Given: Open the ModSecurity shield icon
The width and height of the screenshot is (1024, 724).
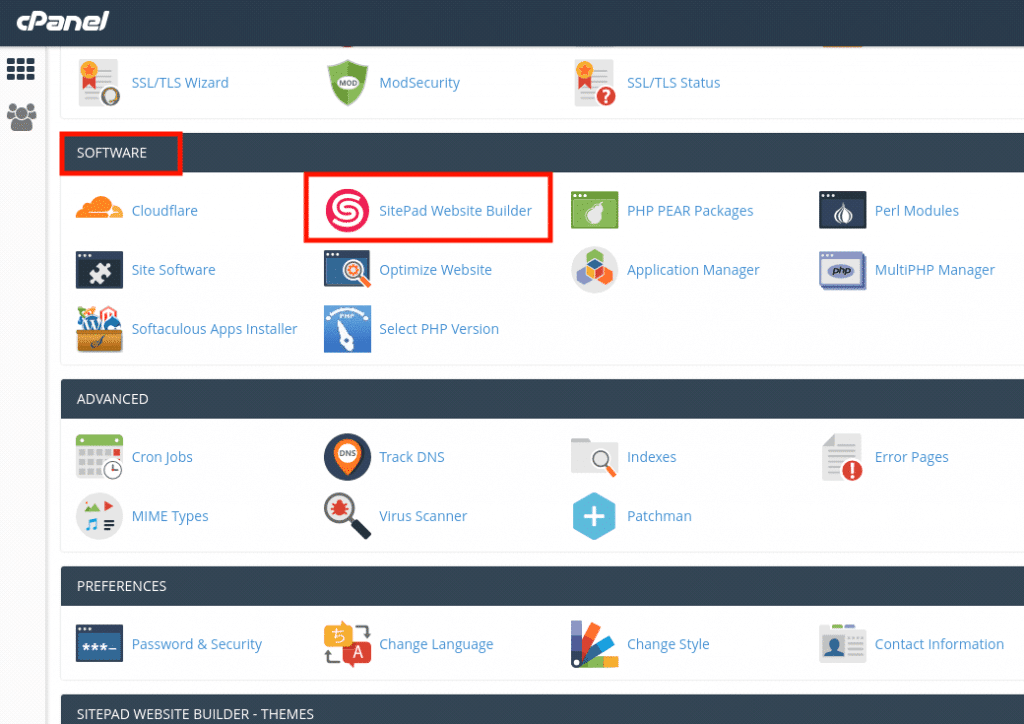Looking at the screenshot, I should pyautogui.click(x=347, y=83).
